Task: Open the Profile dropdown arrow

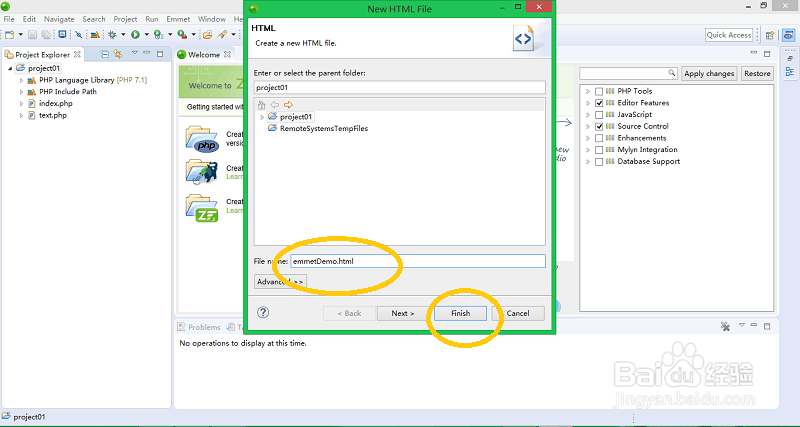Action: (x=170, y=35)
